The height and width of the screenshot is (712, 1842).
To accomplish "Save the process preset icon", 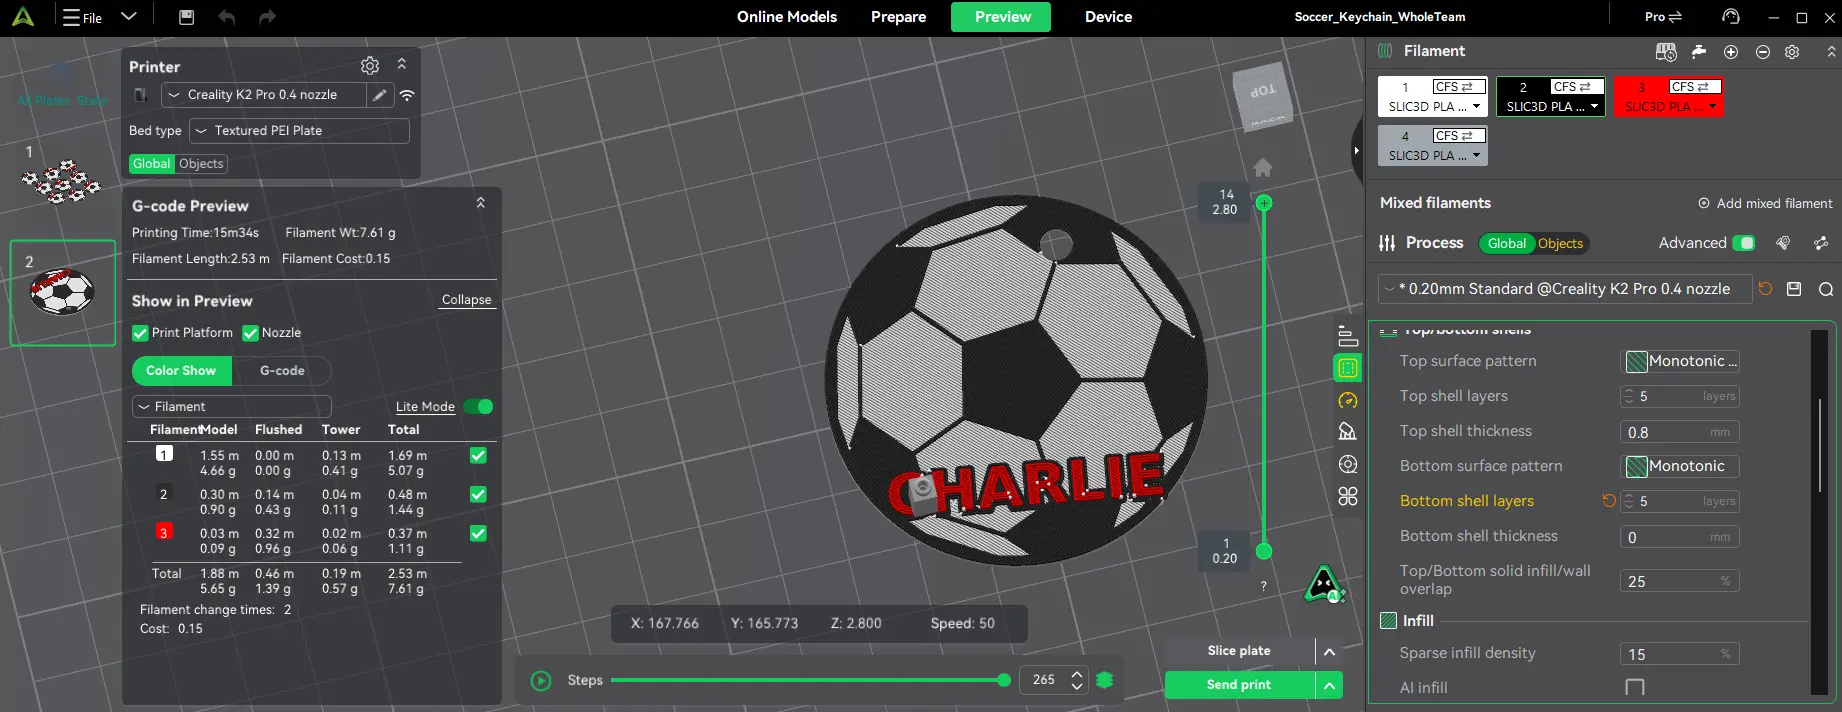I will (1794, 289).
